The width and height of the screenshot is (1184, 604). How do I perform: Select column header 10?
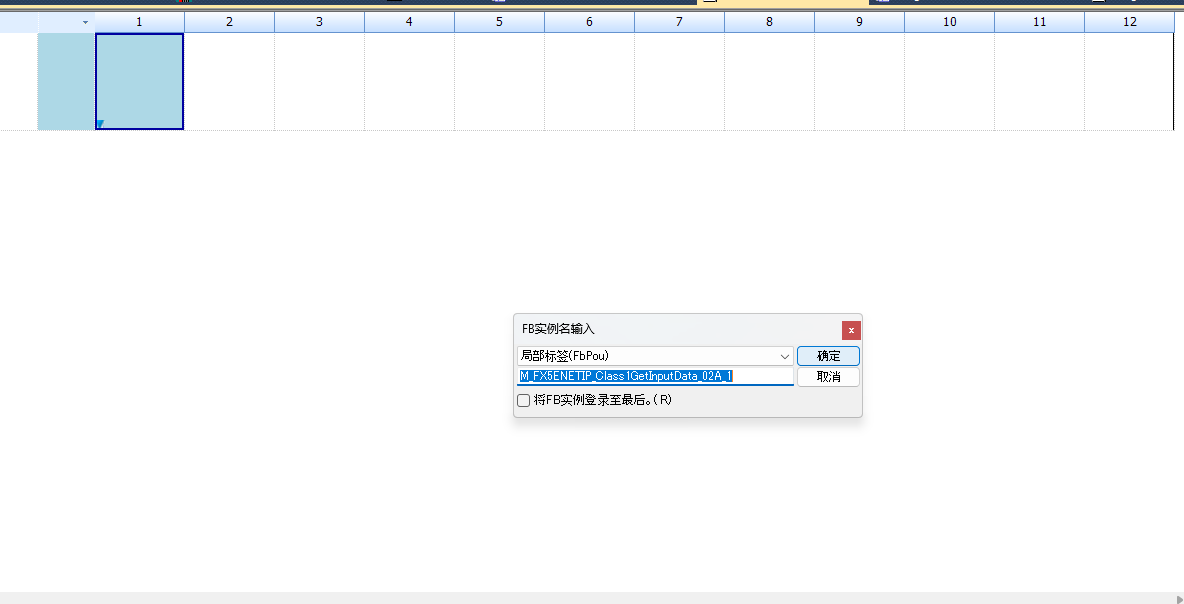949,22
